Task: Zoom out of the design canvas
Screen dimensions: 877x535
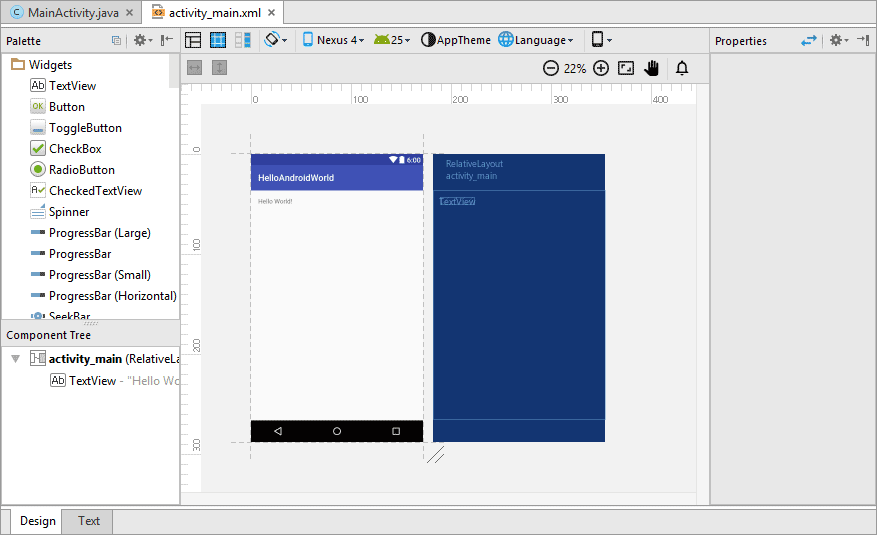Action: tap(550, 68)
